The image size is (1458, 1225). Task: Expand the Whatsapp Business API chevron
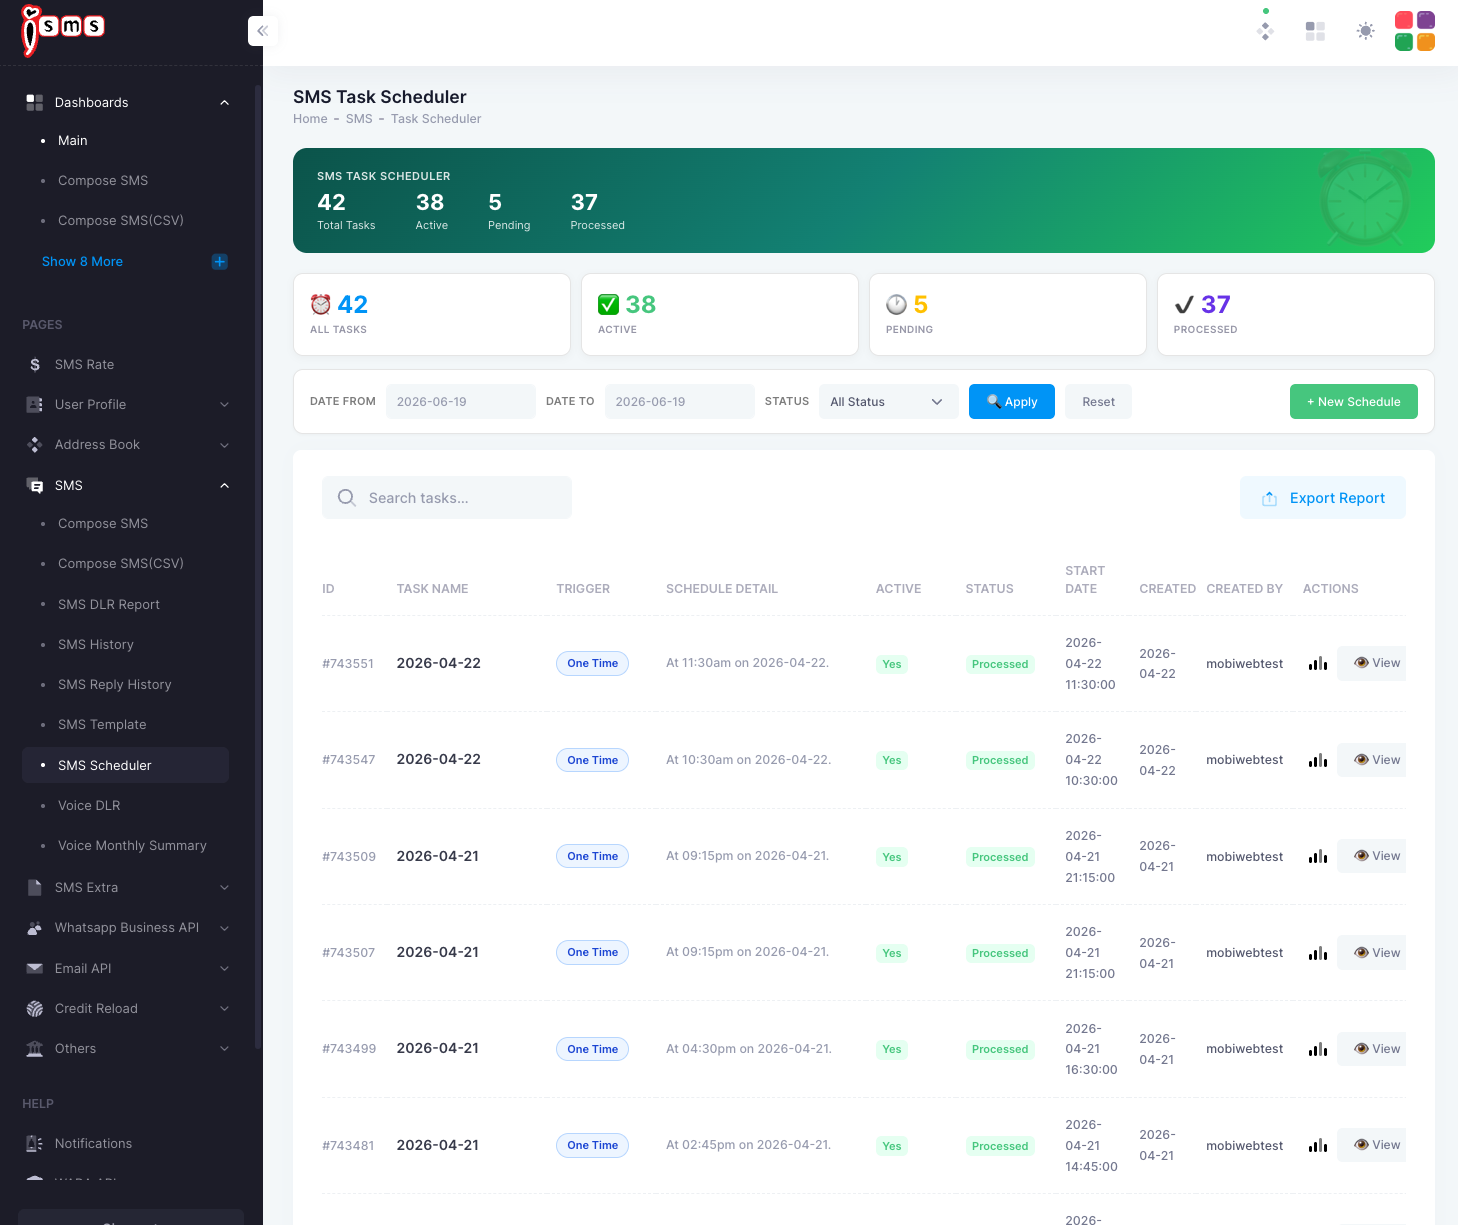point(224,929)
